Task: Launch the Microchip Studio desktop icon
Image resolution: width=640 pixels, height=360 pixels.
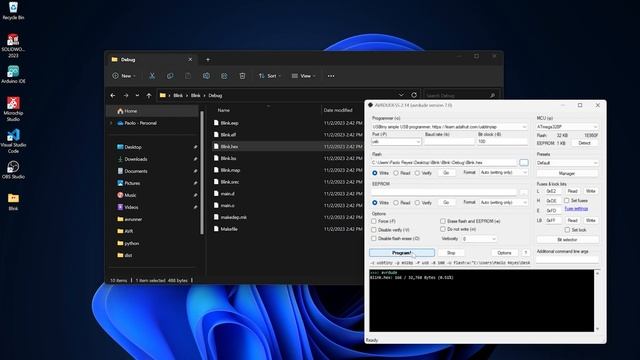Action: click(13, 109)
